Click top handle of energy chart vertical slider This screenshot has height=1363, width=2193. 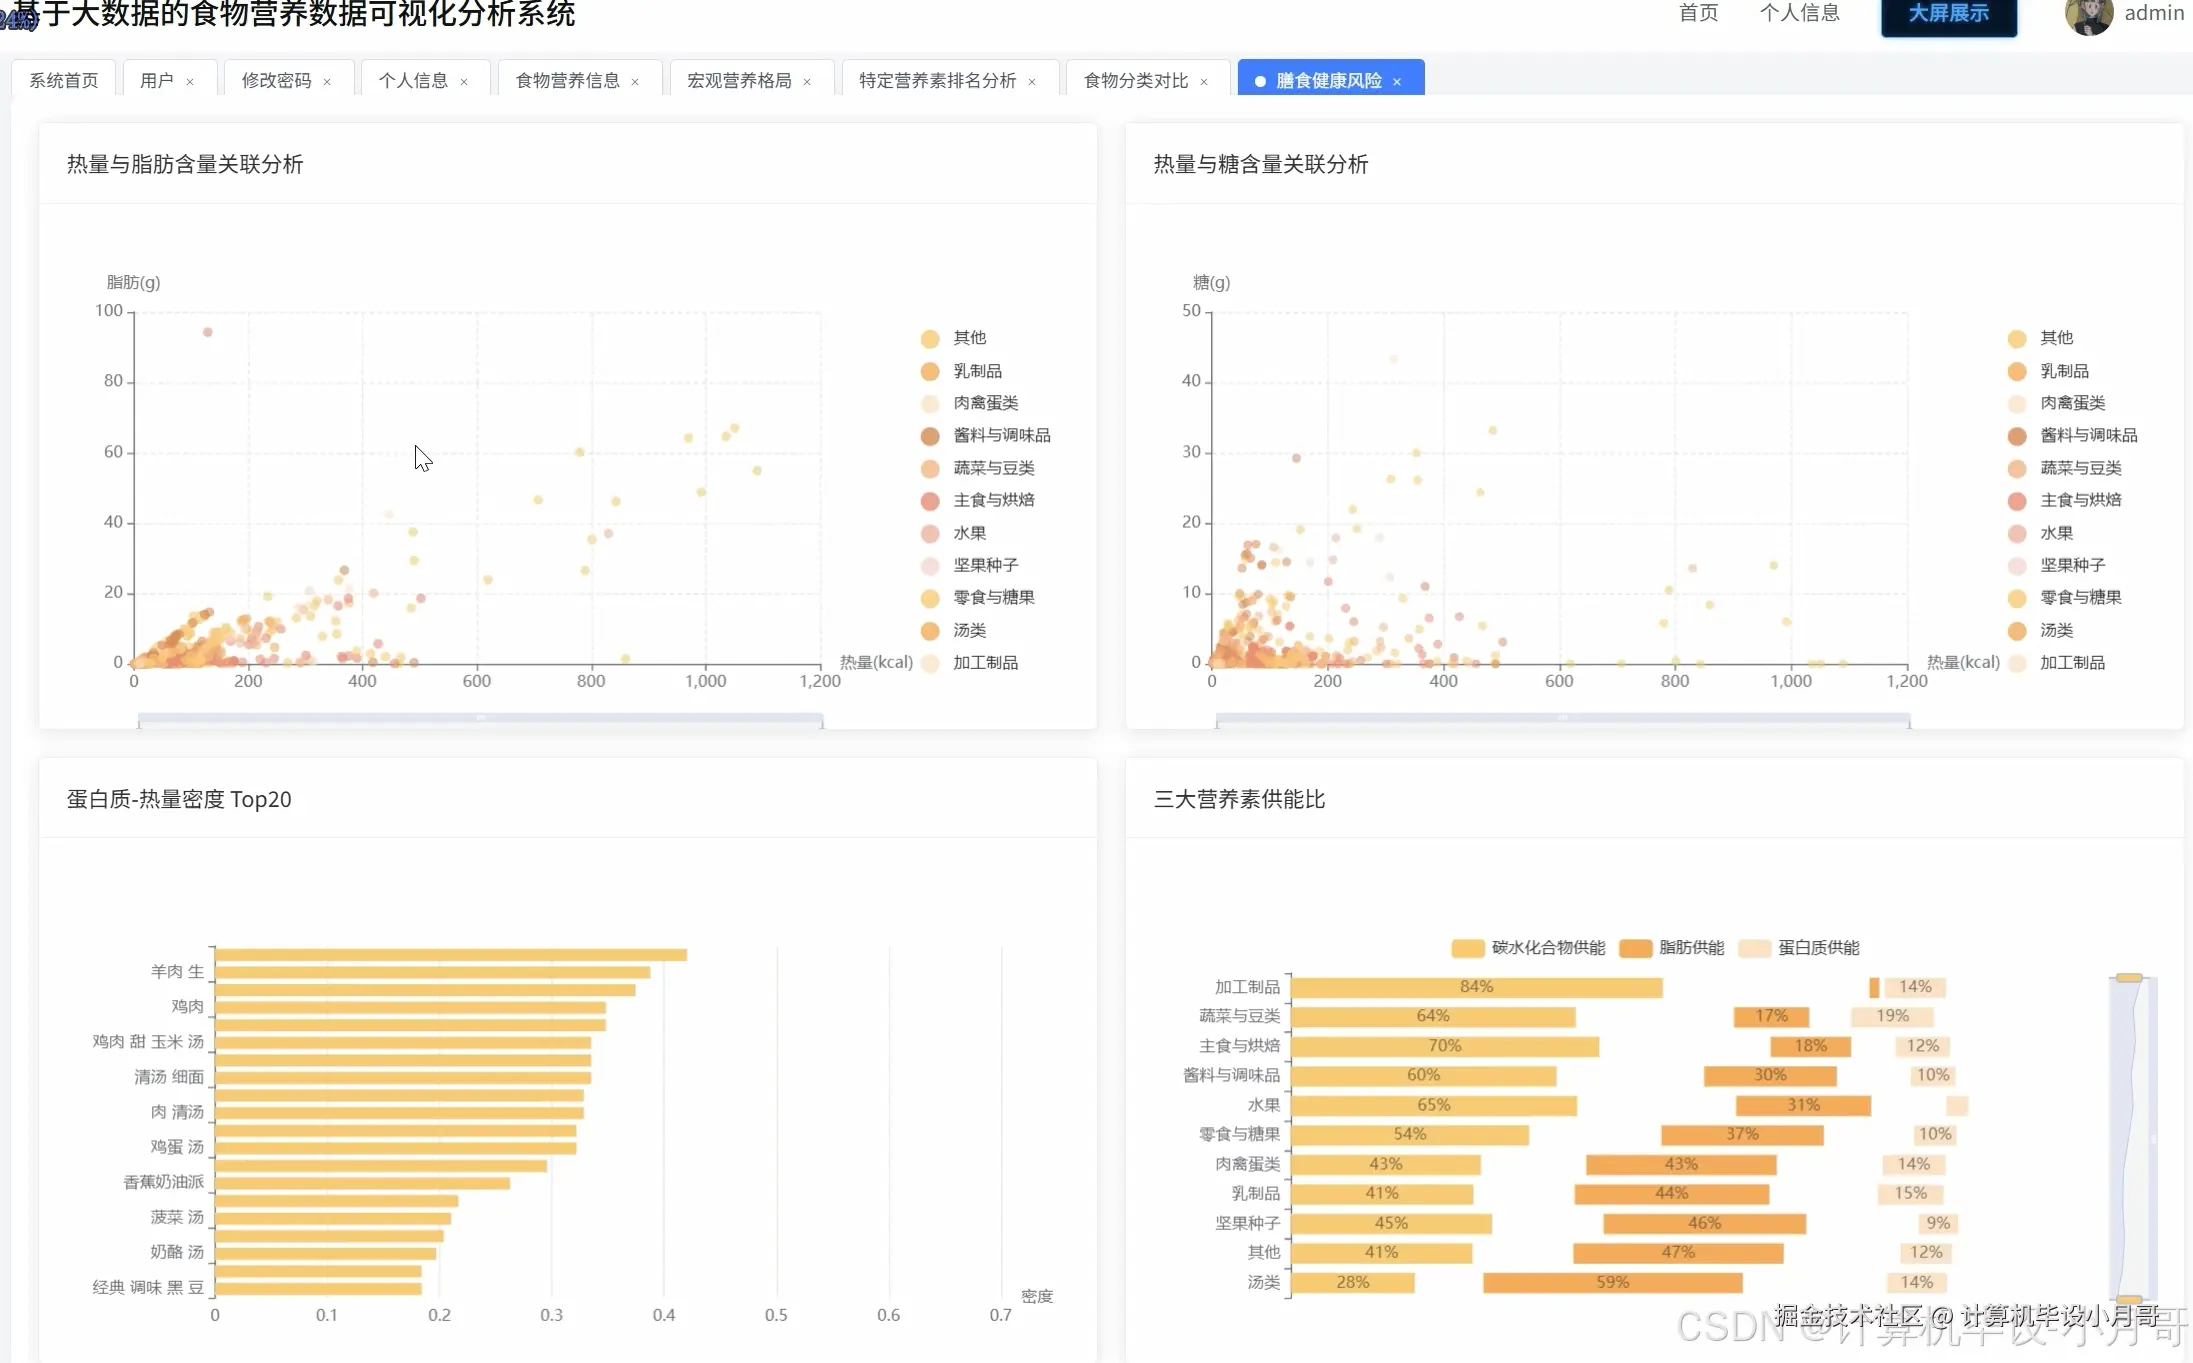coord(2129,978)
